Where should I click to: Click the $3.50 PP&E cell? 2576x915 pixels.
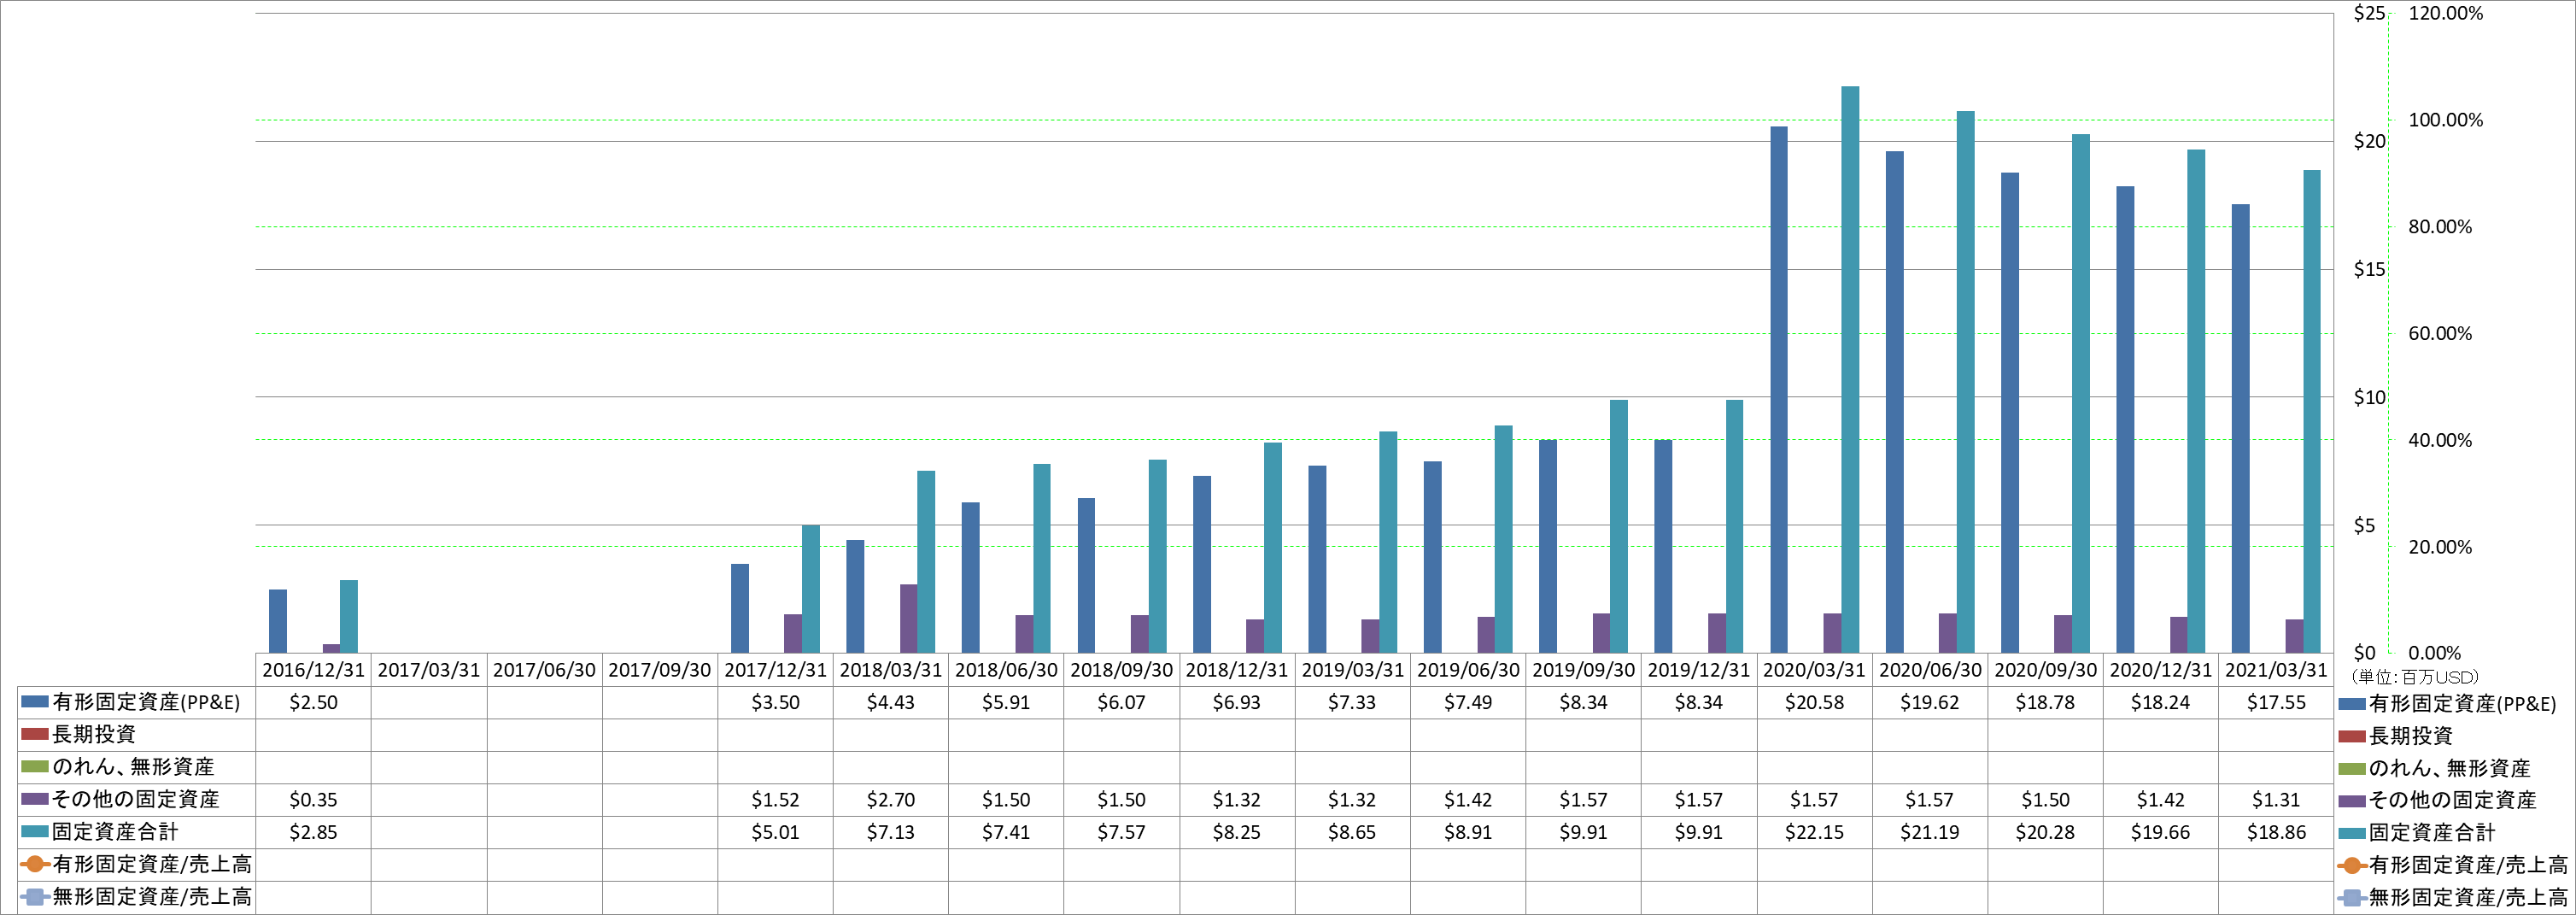pos(775,703)
